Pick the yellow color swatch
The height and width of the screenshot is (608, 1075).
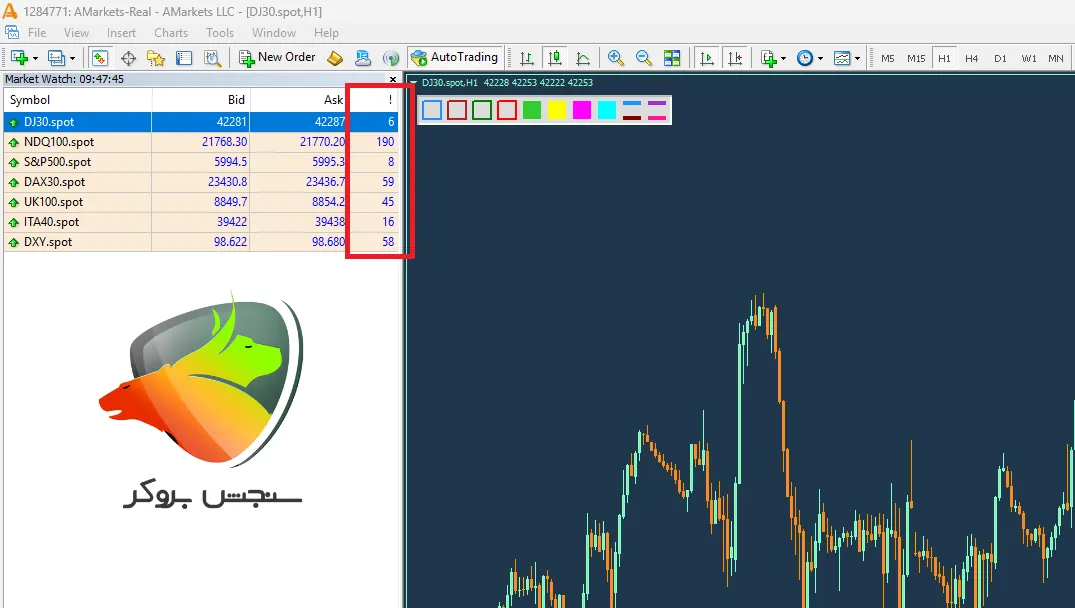coord(557,110)
